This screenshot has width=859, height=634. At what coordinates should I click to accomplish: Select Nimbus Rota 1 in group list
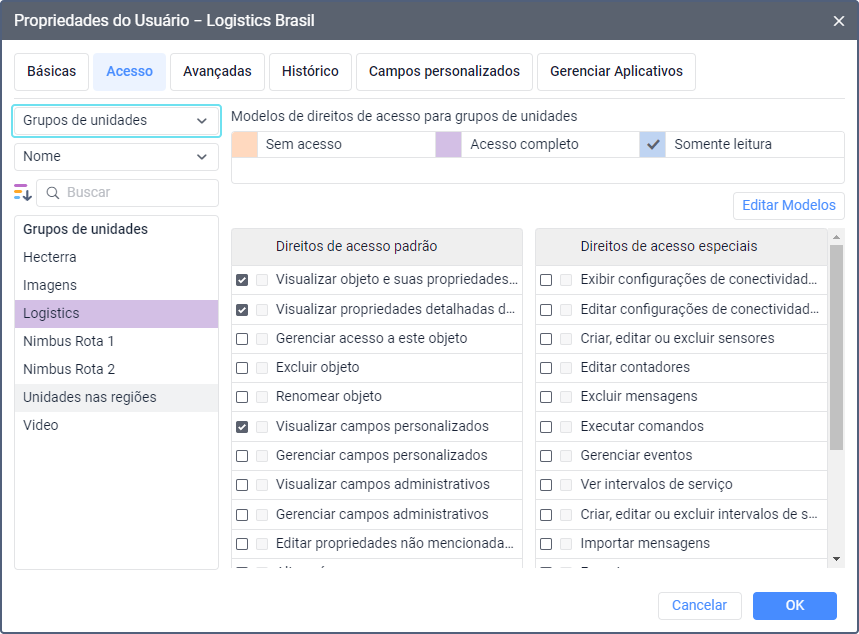69,342
